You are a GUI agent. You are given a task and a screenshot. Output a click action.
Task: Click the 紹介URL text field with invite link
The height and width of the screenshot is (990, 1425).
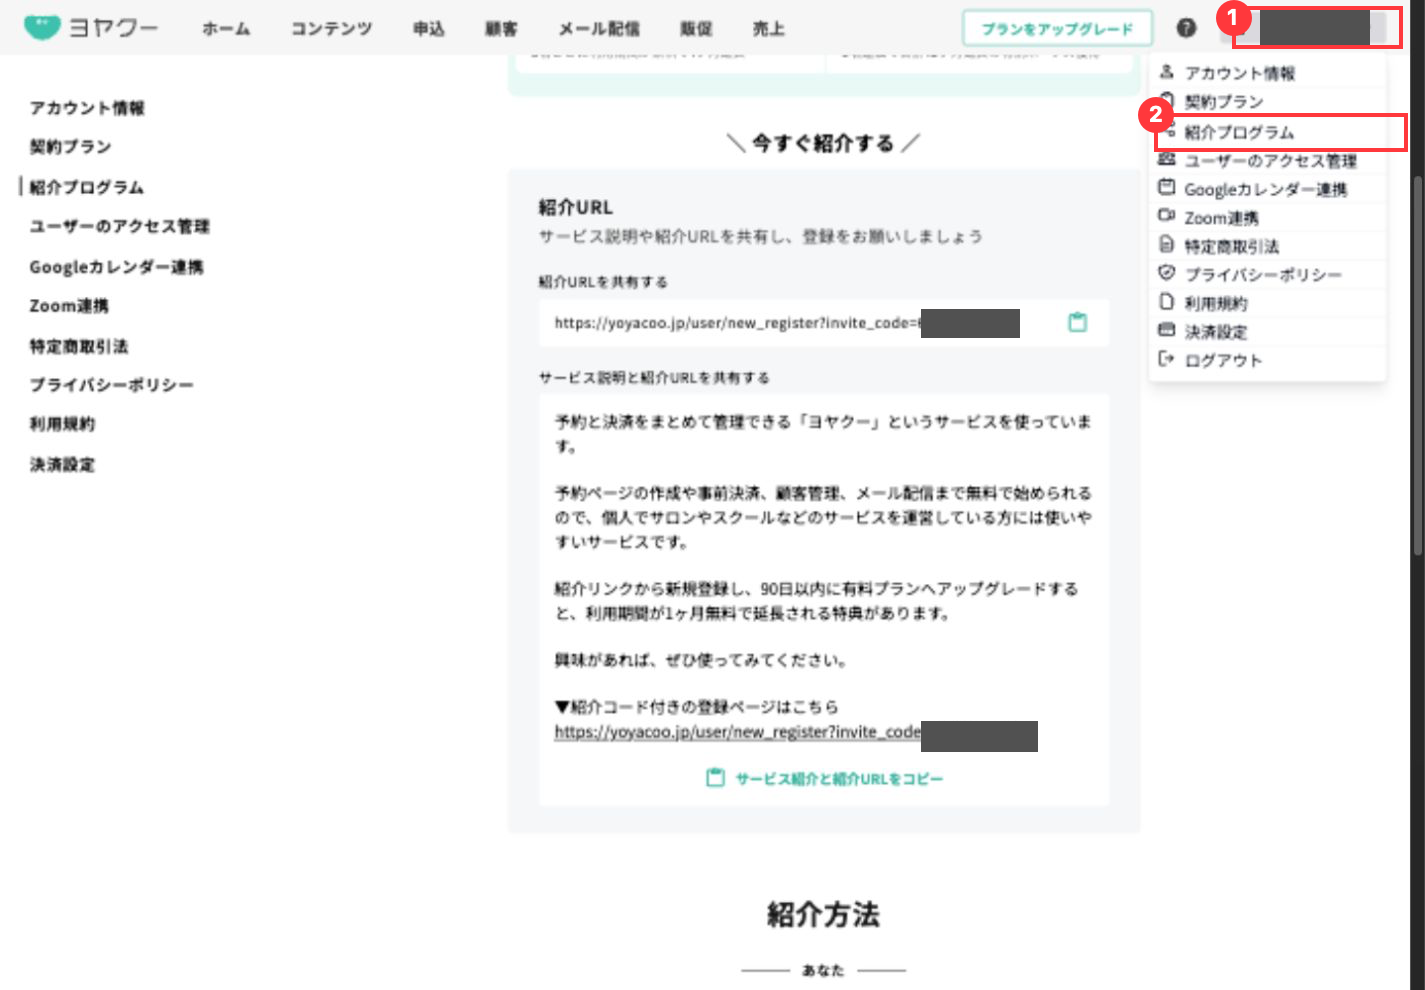(823, 323)
